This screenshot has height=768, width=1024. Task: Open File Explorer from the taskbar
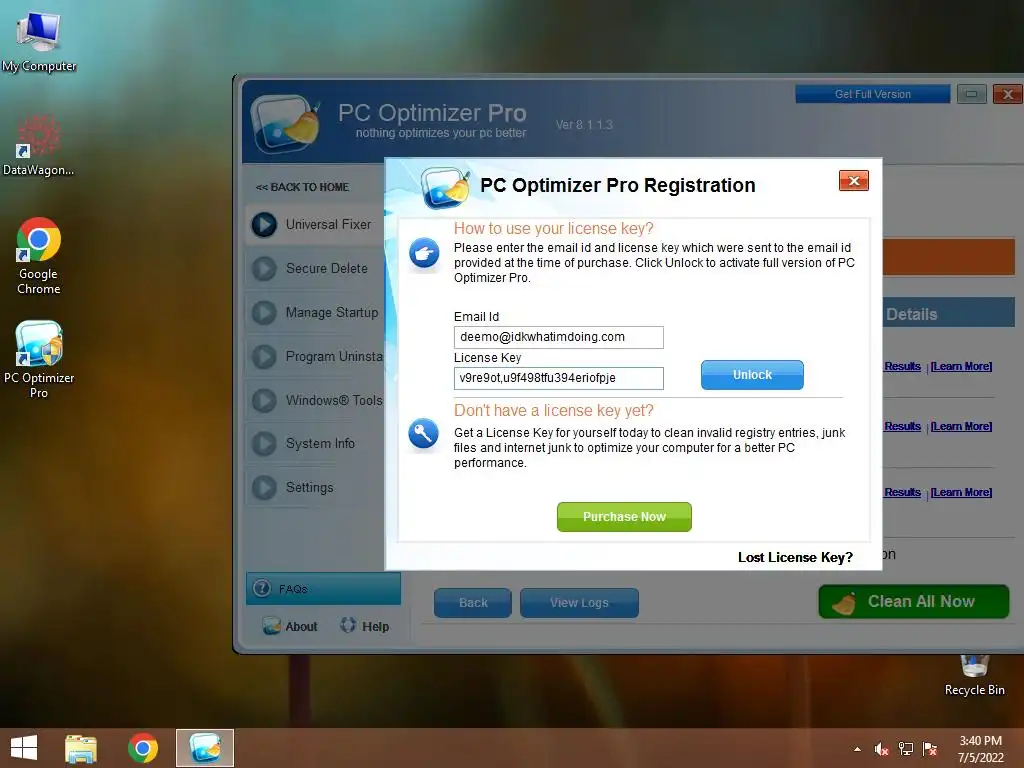tap(80, 748)
